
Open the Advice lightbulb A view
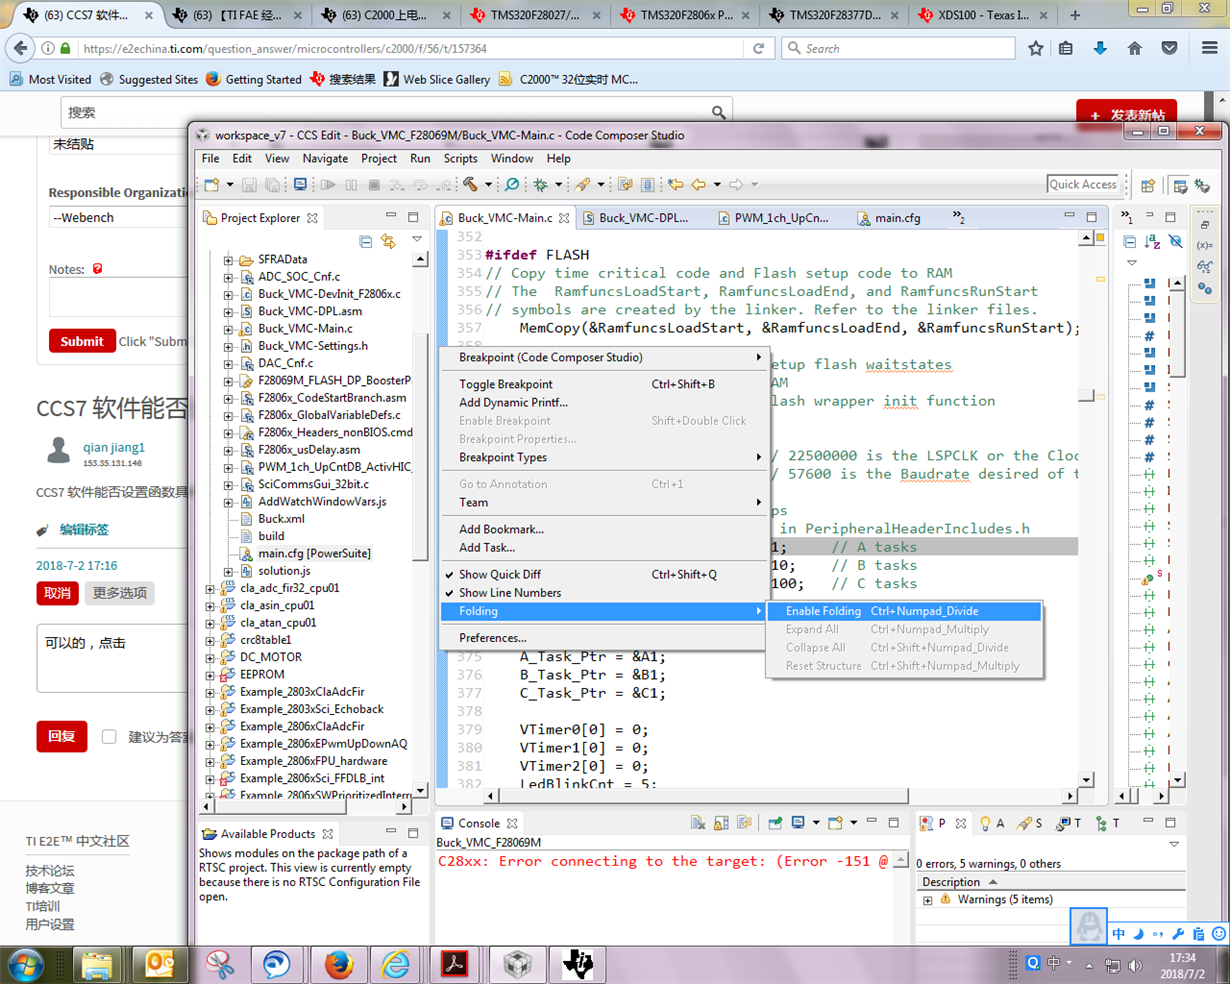992,823
